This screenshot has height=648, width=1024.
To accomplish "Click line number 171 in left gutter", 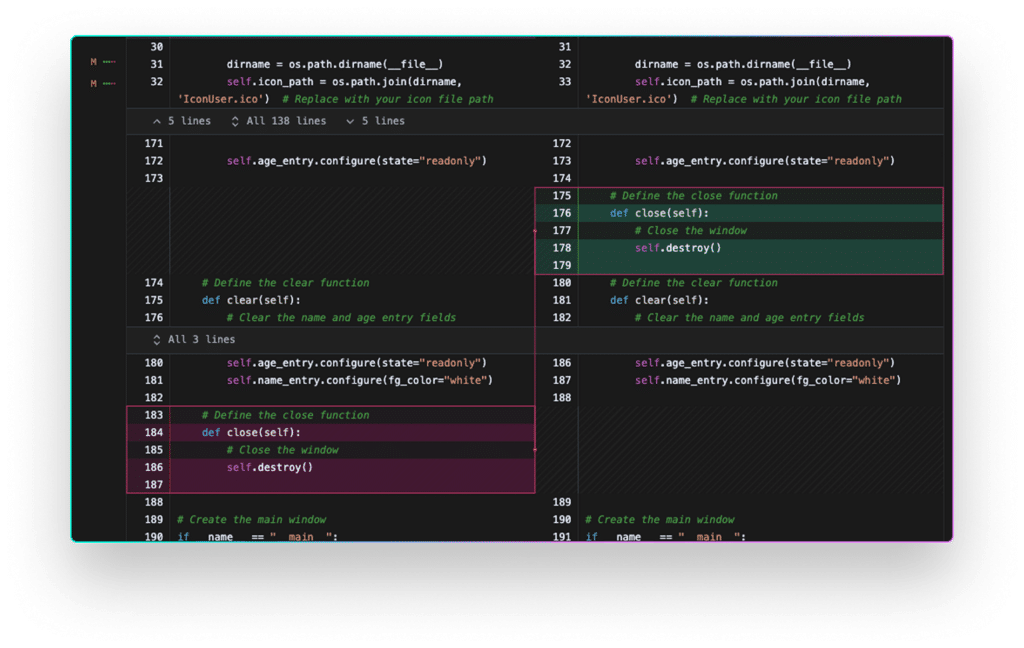I will (153, 143).
